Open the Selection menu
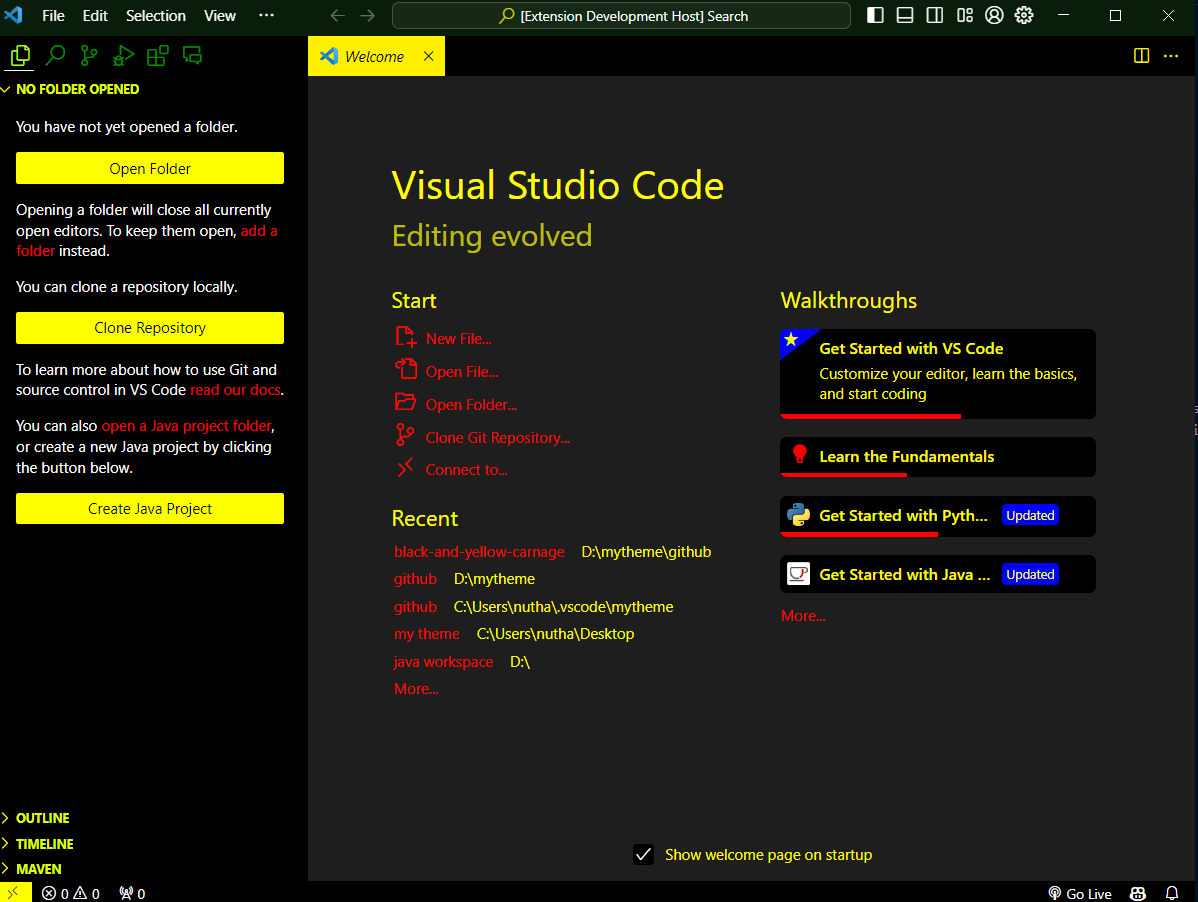The image size is (1198, 902). coord(156,15)
